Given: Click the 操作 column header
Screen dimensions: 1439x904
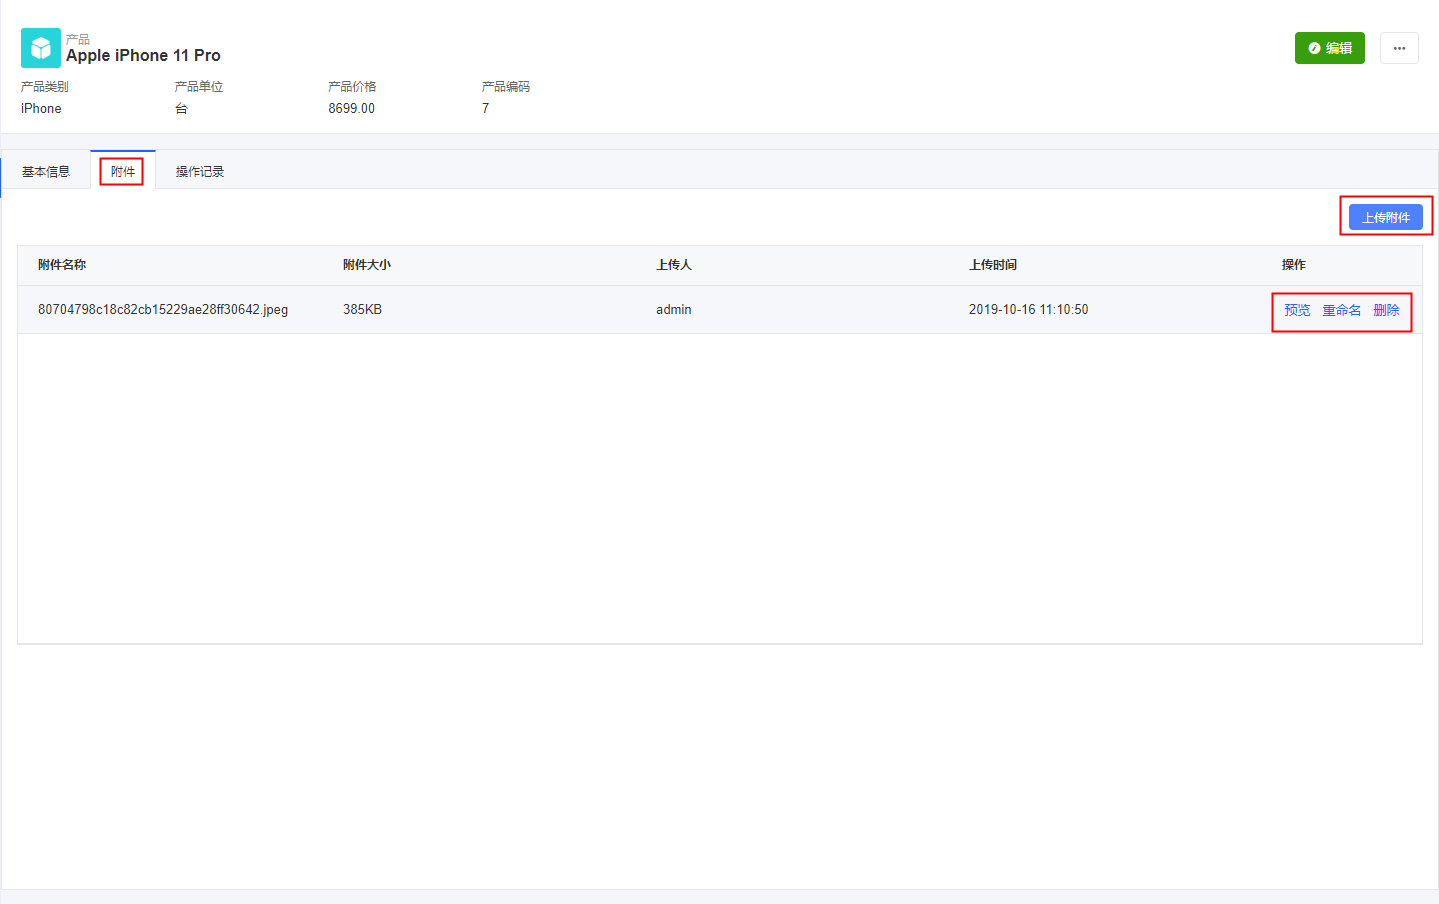Looking at the screenshot, I should tap(1294, 265).
